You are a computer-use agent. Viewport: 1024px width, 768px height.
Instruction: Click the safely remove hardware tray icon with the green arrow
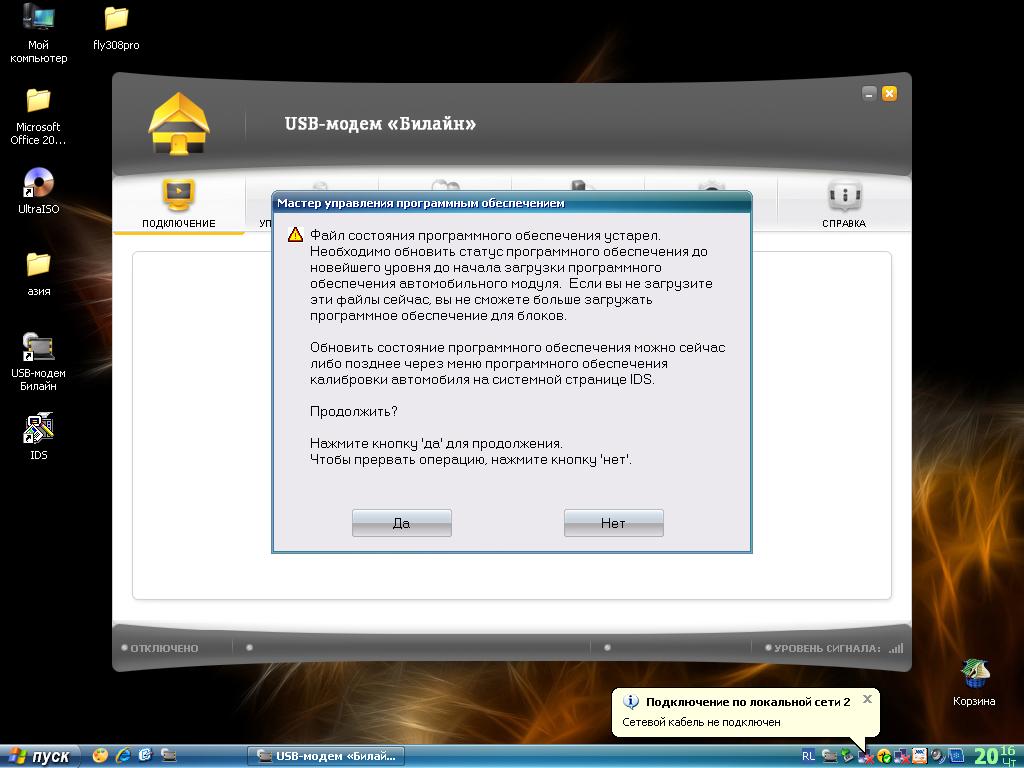(x=848, y=756)
